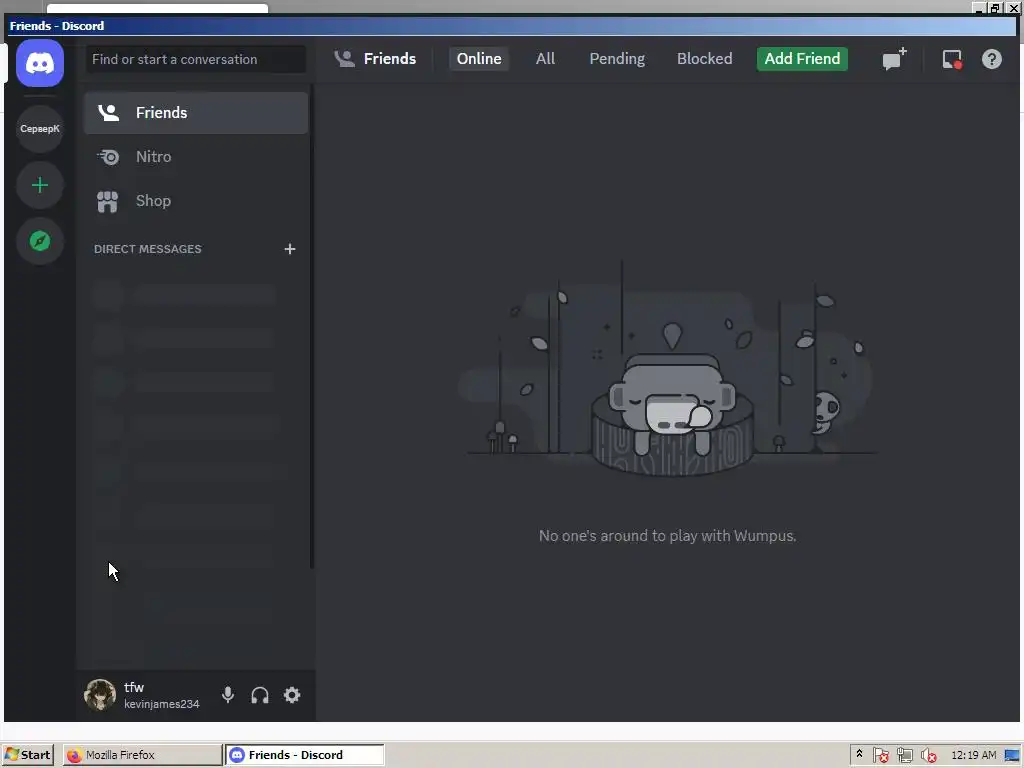Click the sidebar scrollbar in the DM list
Viewport: 1024px width, 768px height.
[x=312, y=327]
